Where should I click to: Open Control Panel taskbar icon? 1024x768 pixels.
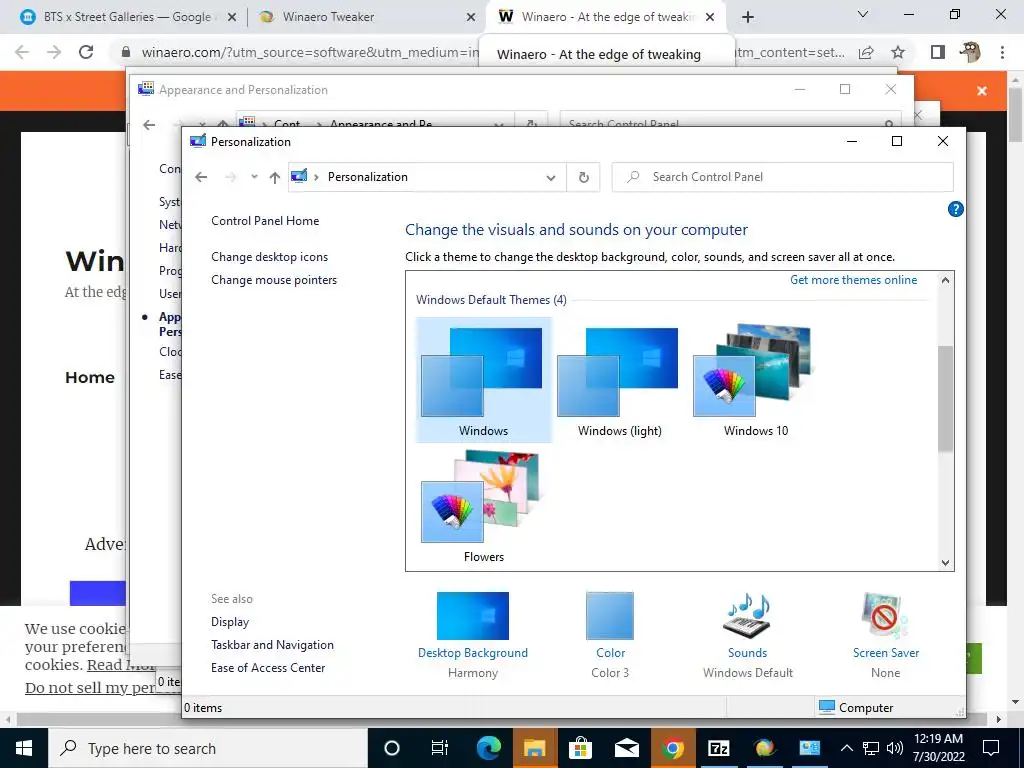pyautogui.click(x=810, y=748)
